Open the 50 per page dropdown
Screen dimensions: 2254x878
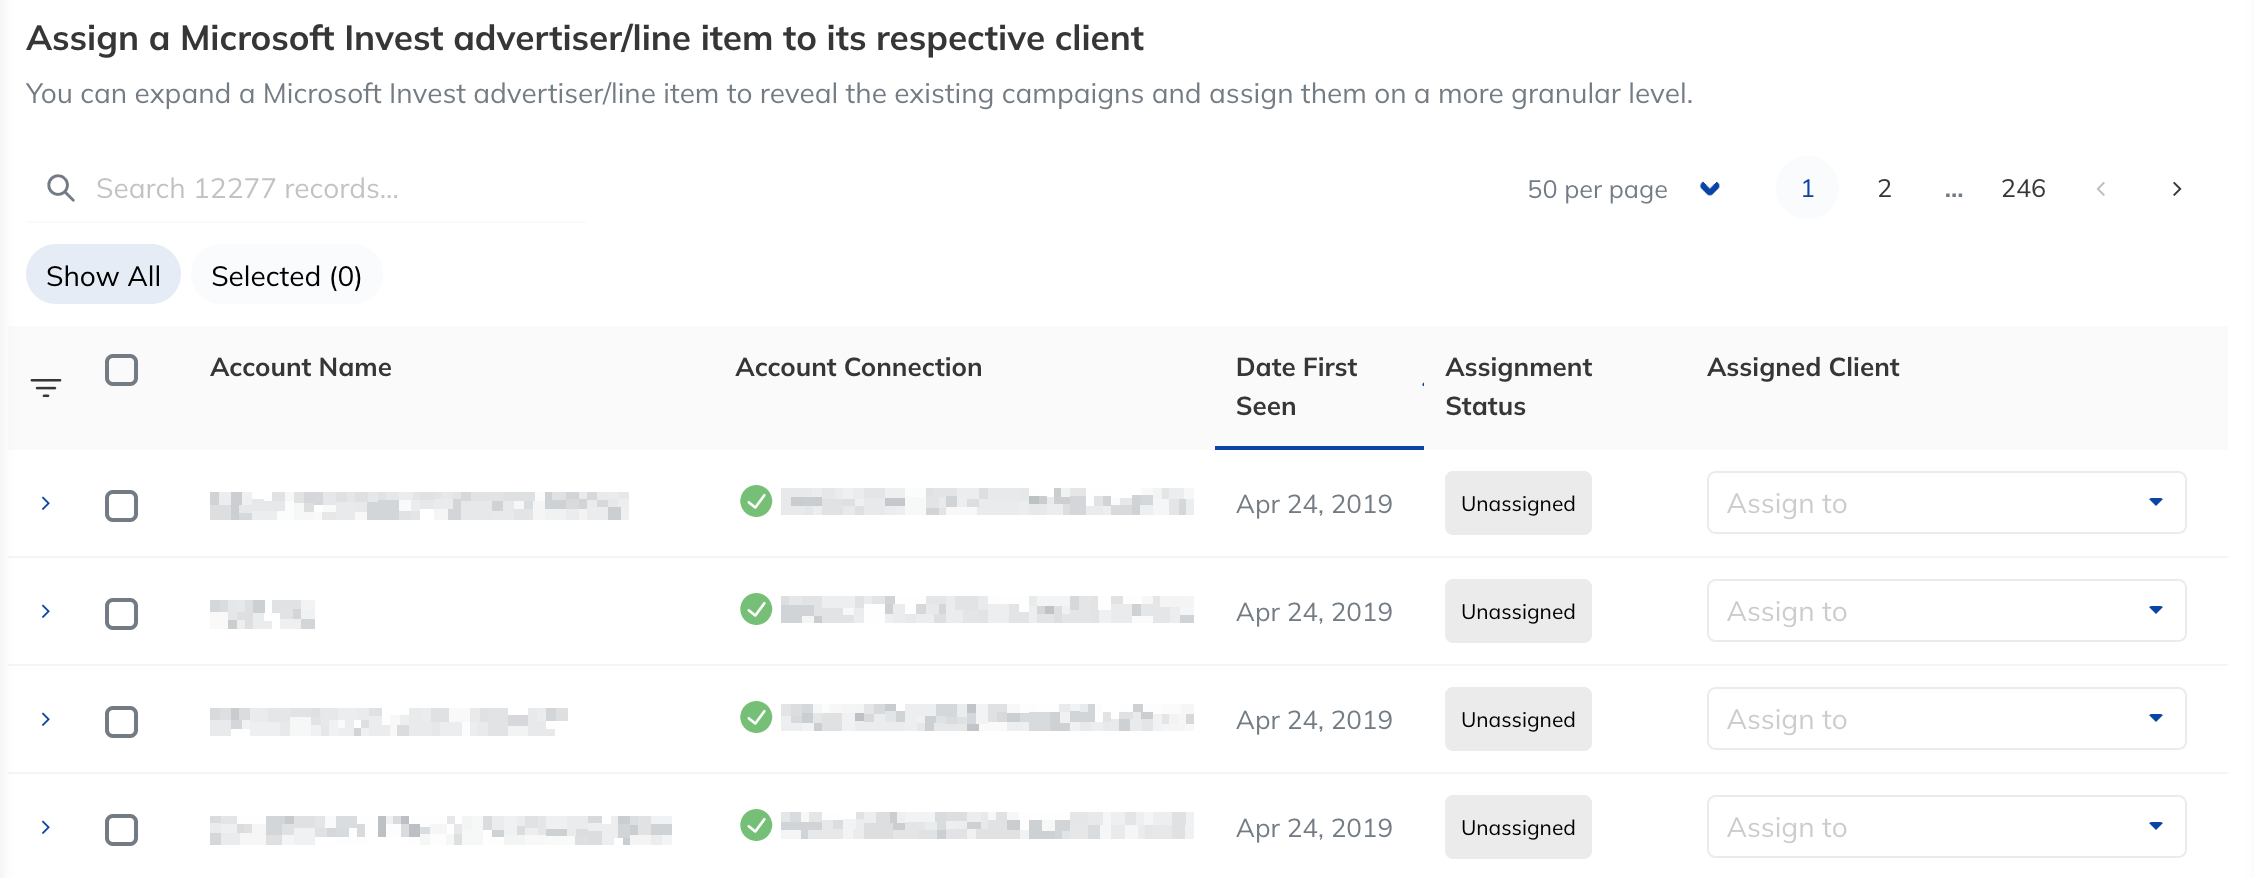click(1624, 189)
